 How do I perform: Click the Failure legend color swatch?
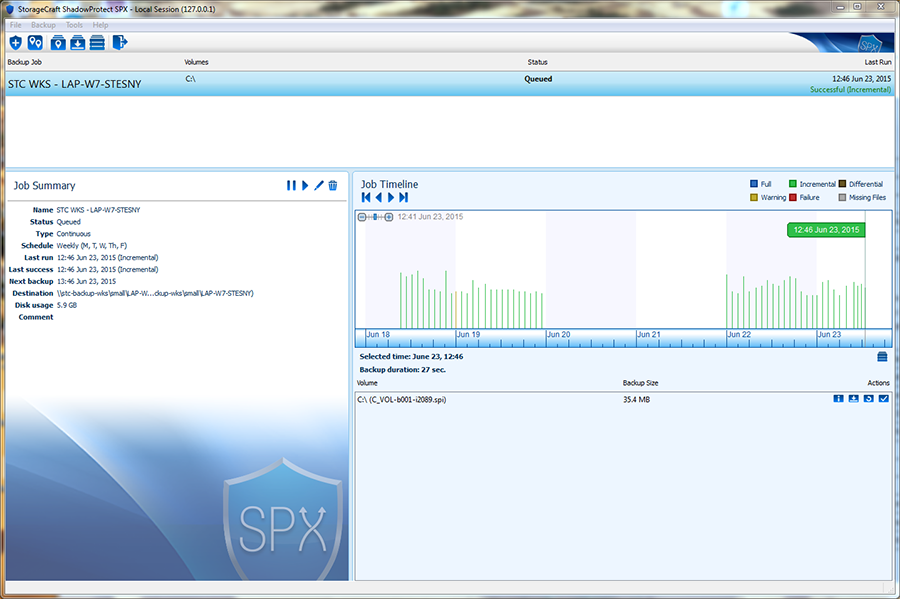tap(793, 197)
